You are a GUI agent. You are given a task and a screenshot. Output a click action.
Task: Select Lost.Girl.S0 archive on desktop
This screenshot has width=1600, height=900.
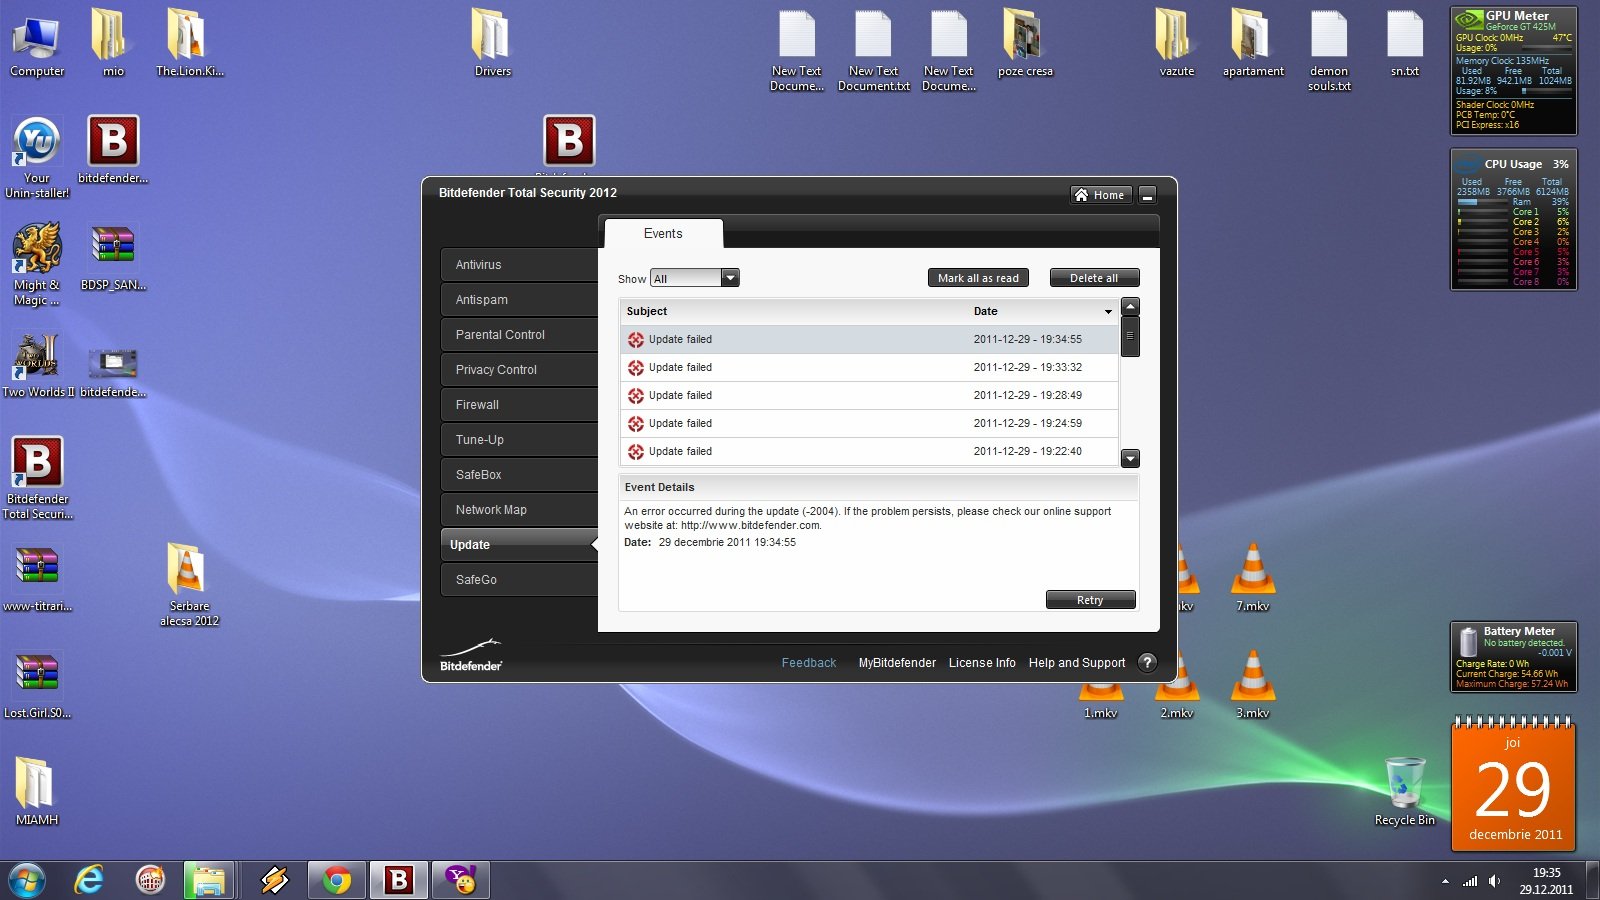pos(37,684)
